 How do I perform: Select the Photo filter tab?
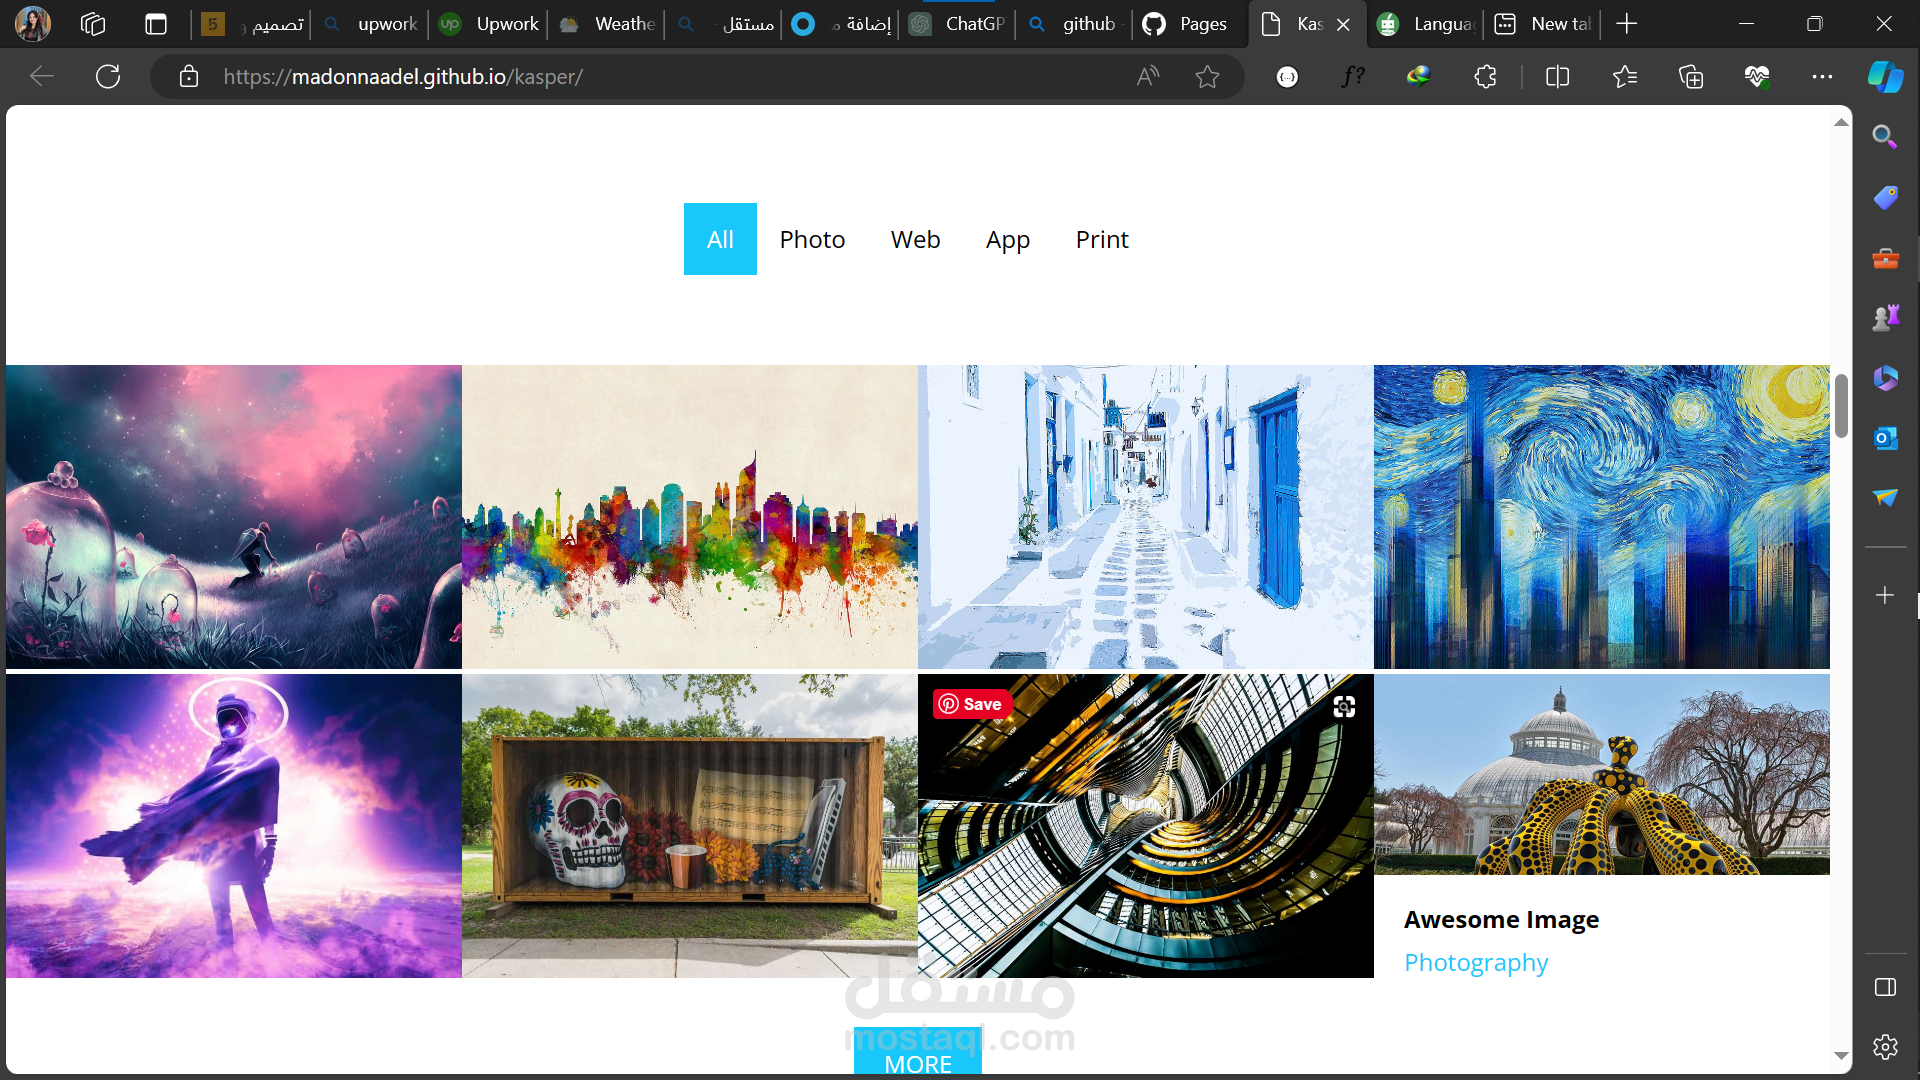[x=812, y=240]
